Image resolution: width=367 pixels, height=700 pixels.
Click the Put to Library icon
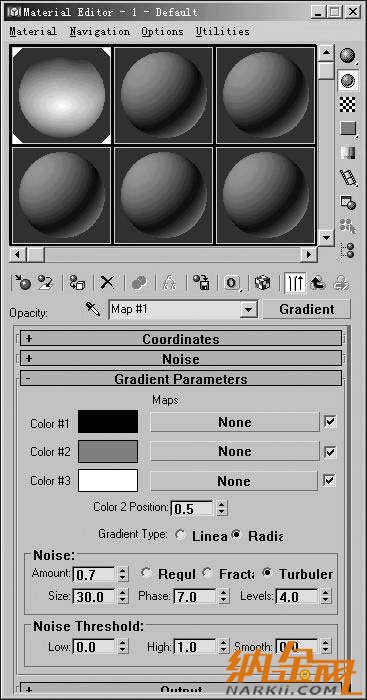click(201, 283)
